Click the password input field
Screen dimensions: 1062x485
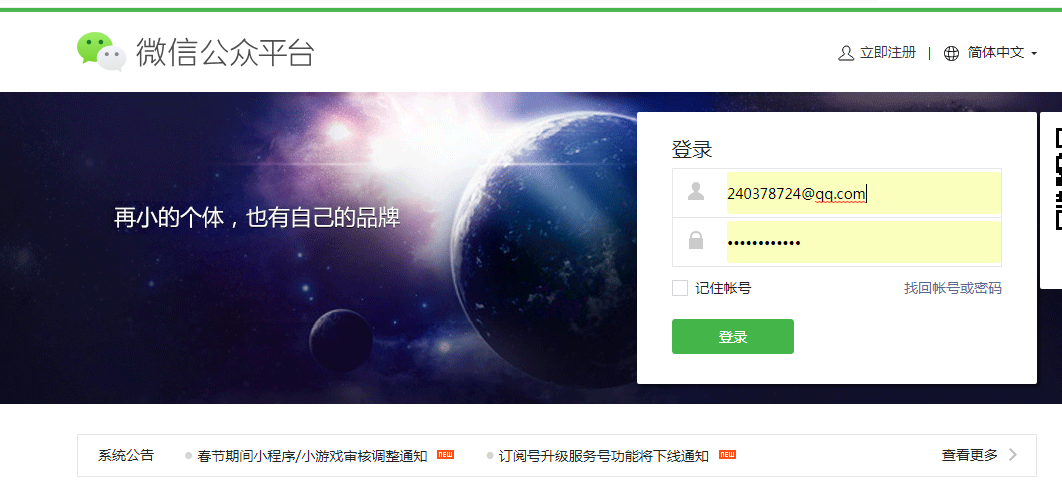pos(864,242)
